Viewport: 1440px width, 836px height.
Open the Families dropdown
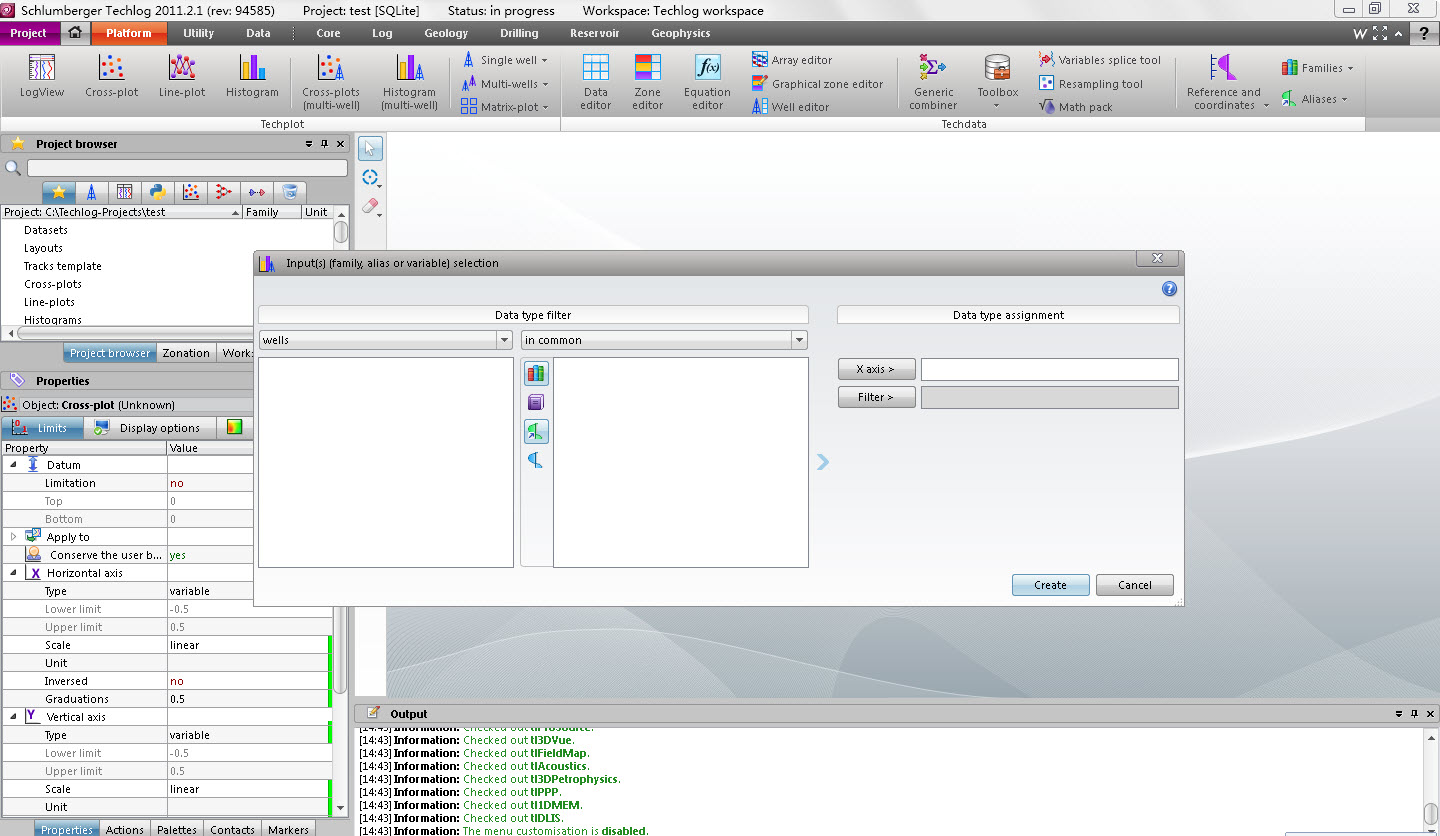click(x=1317, y=68)
